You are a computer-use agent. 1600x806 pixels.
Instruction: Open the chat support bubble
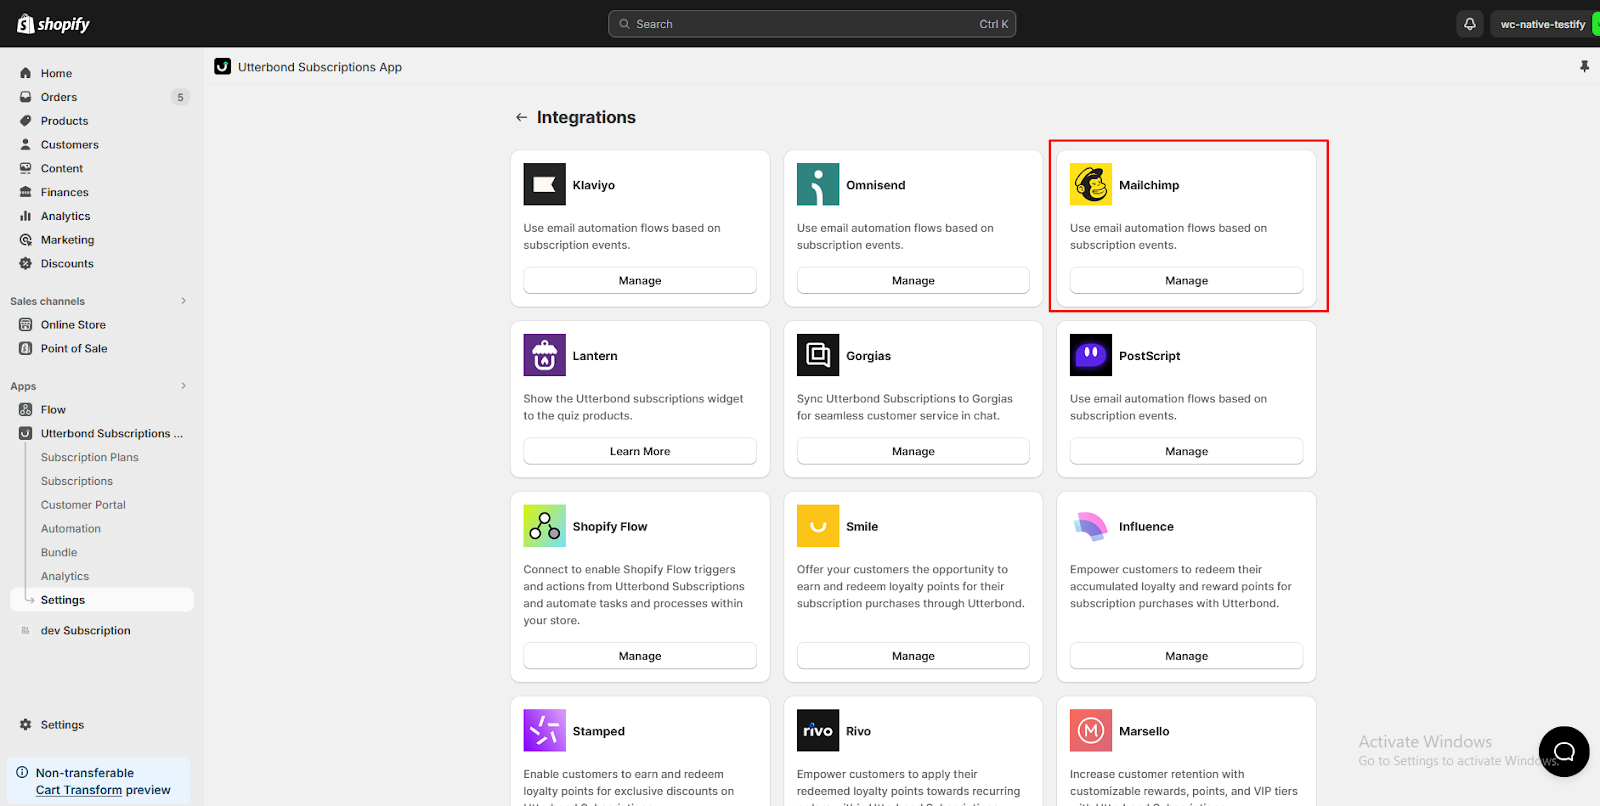click(1564, 752)
